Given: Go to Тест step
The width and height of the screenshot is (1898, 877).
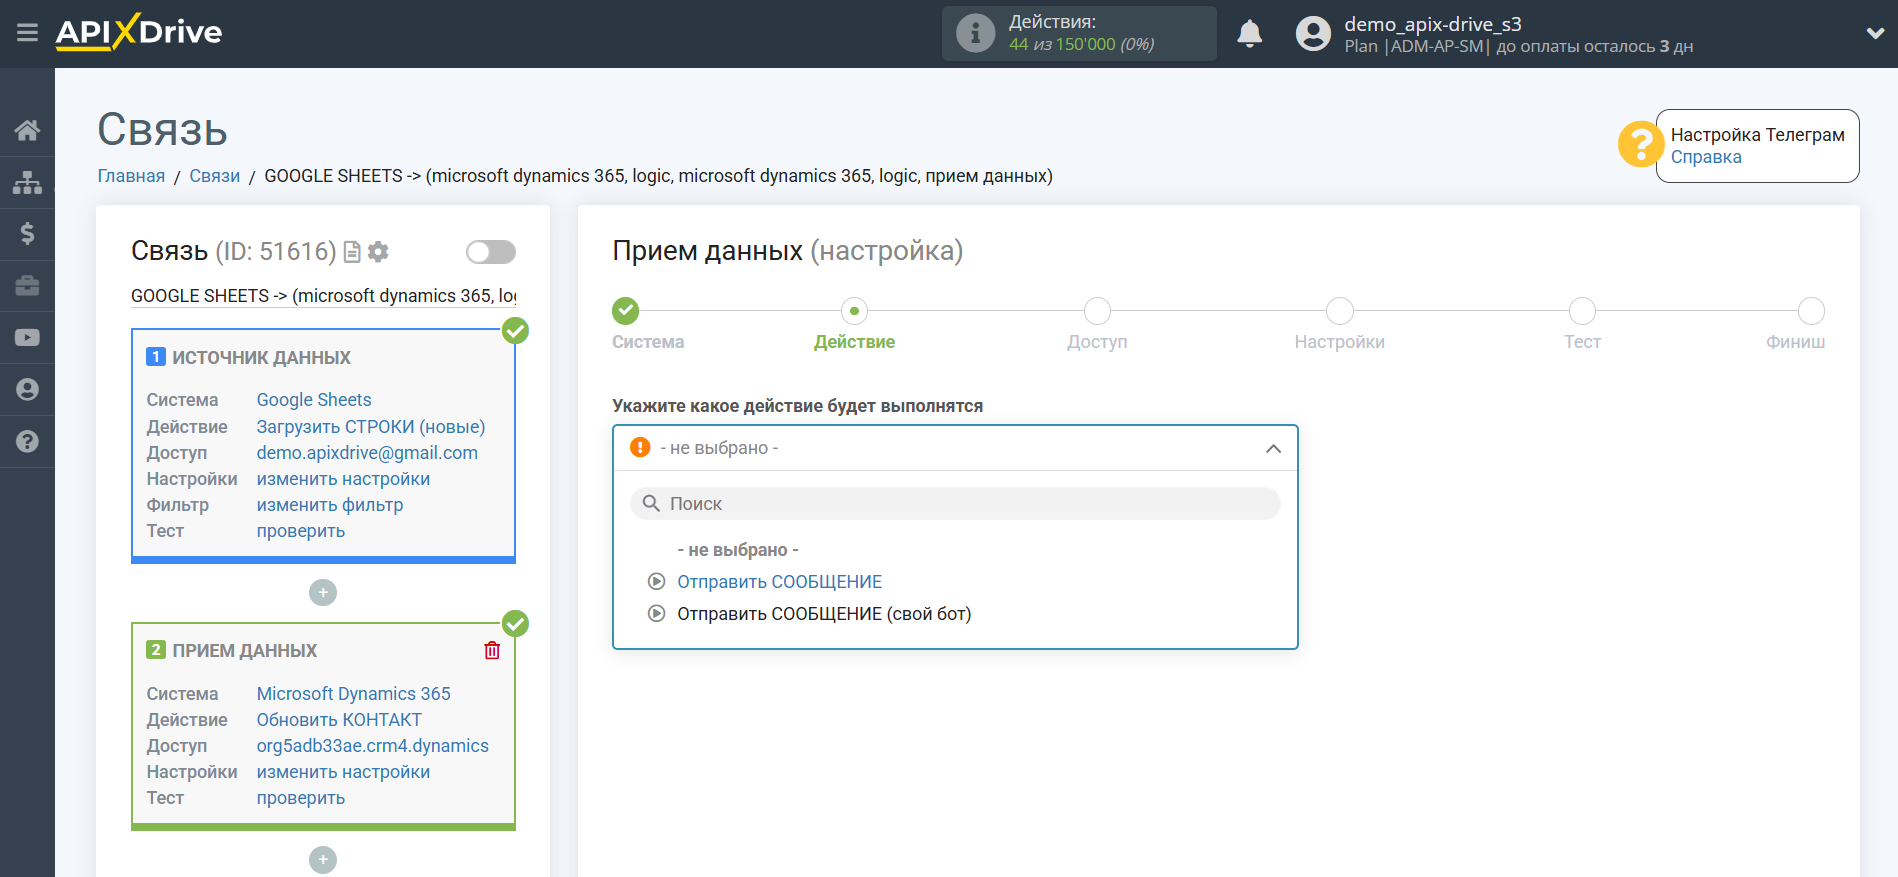Looking at the screenshot, I should (1582, 311).
